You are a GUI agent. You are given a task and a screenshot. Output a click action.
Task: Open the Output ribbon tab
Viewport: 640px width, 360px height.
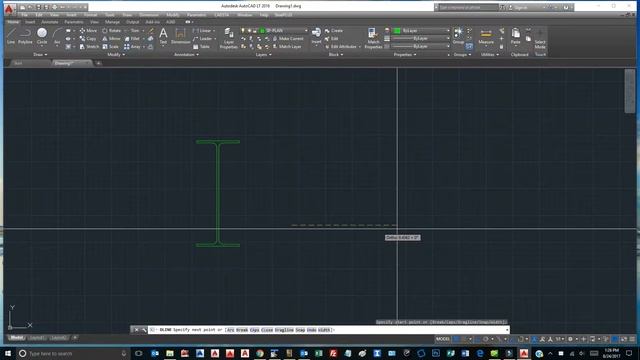[x=132, y=22]
